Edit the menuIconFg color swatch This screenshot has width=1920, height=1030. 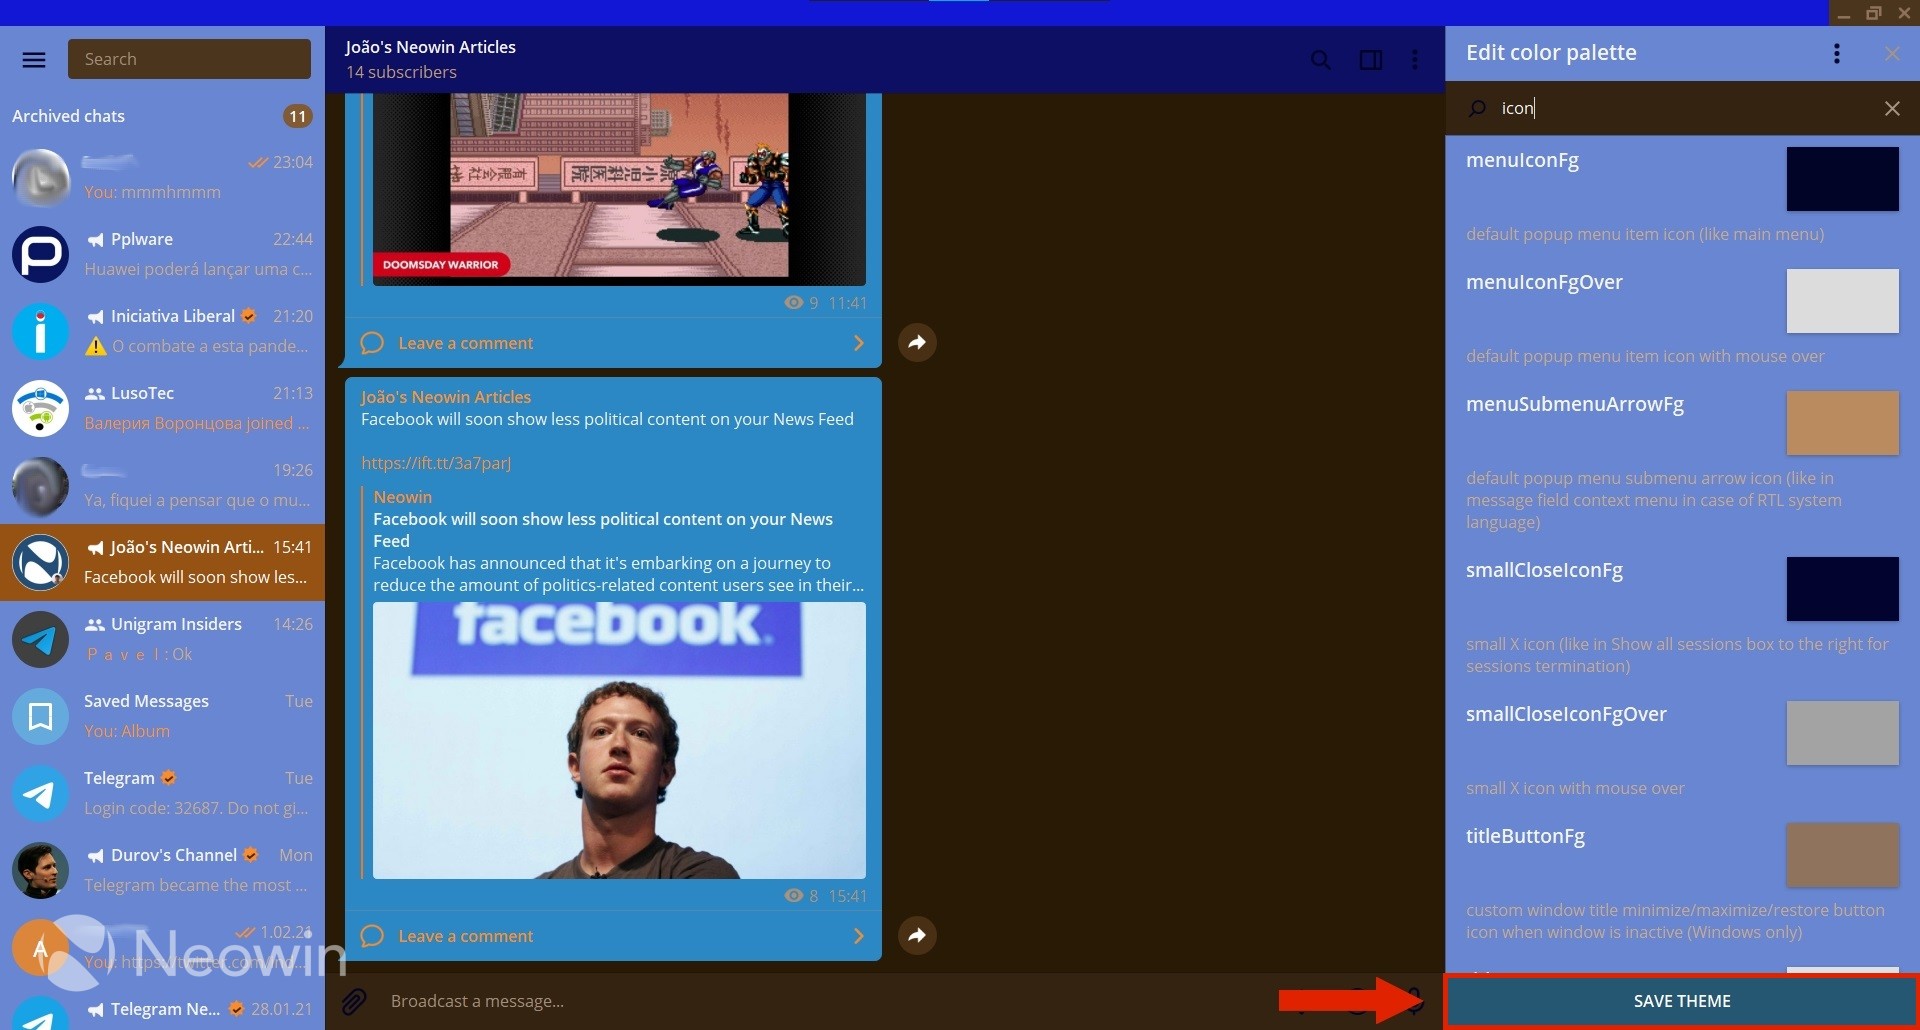[x=1841, y=179]
